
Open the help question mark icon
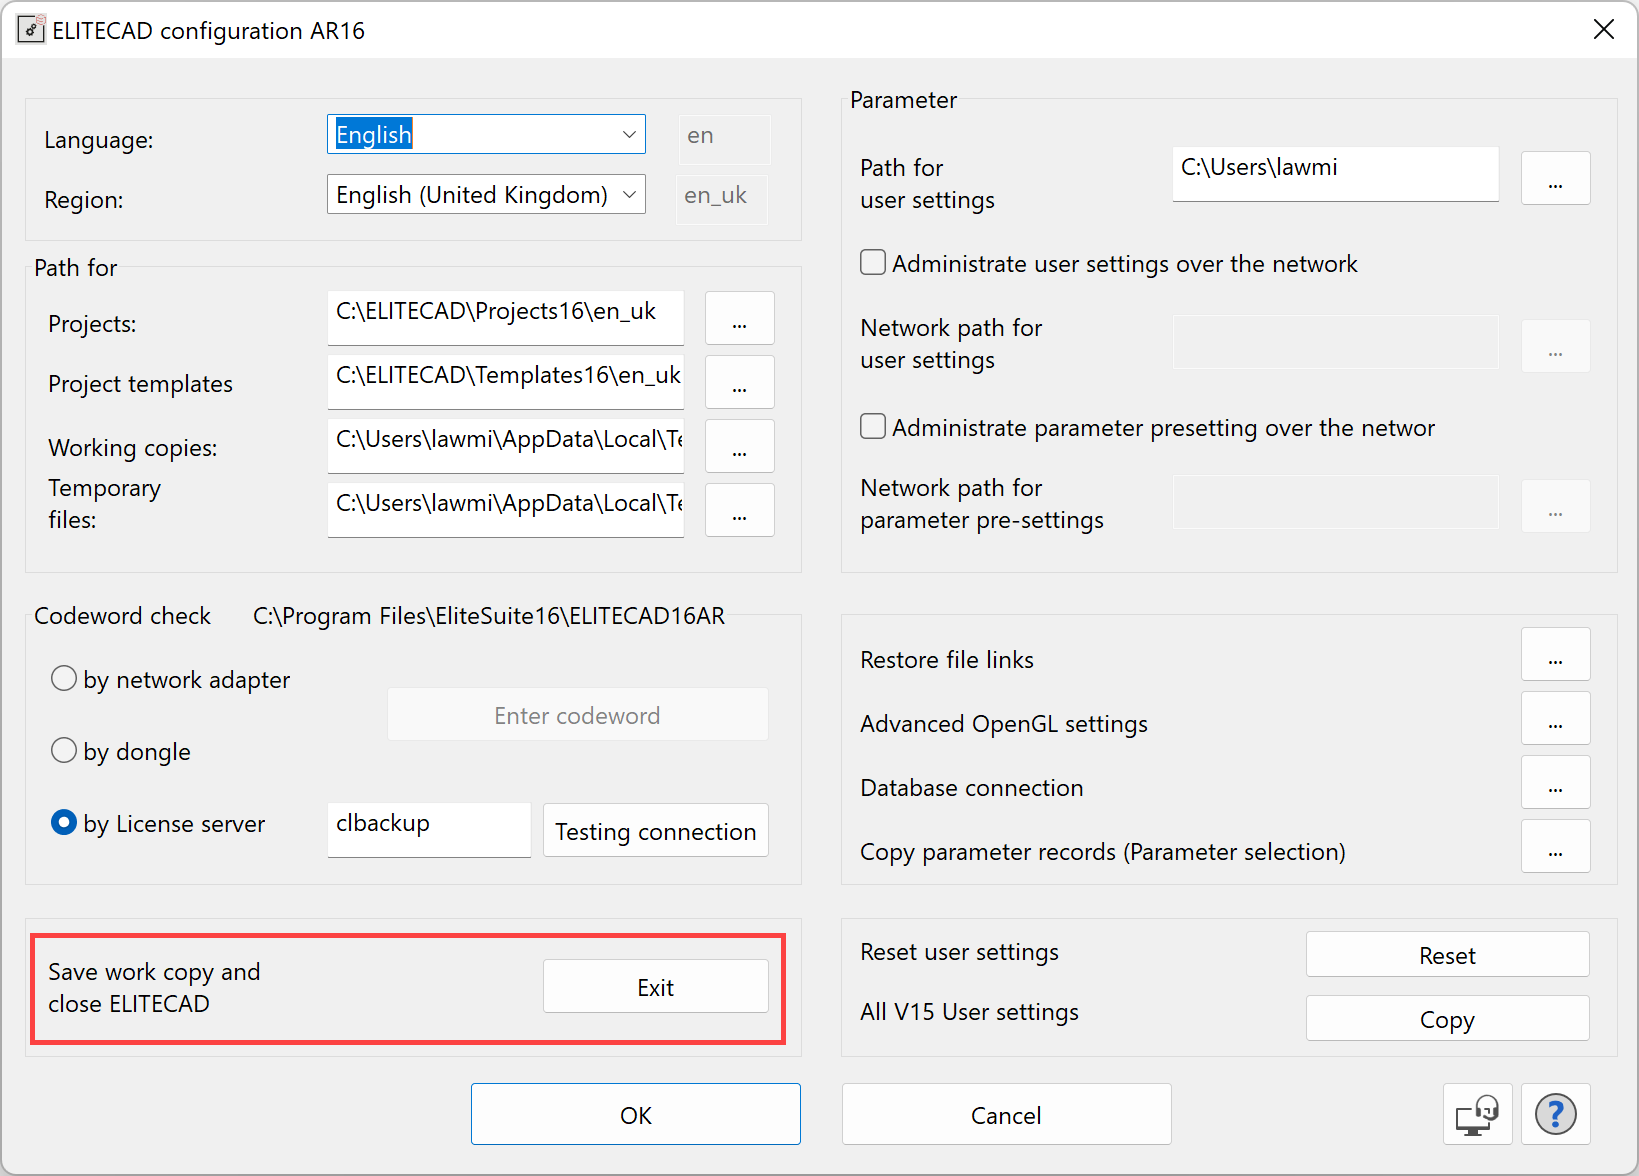tap(1555, 1114)
